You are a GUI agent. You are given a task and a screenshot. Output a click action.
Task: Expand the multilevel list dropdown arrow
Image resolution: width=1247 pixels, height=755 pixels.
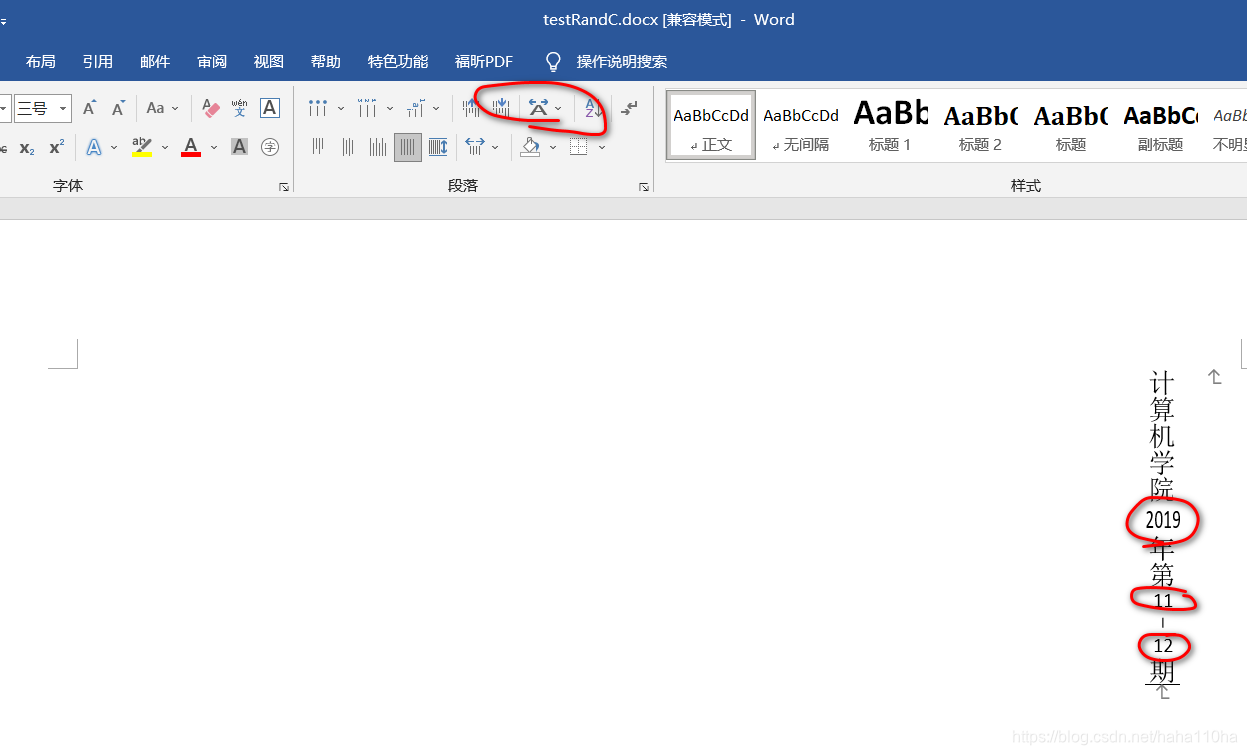[x=437, y=108]
